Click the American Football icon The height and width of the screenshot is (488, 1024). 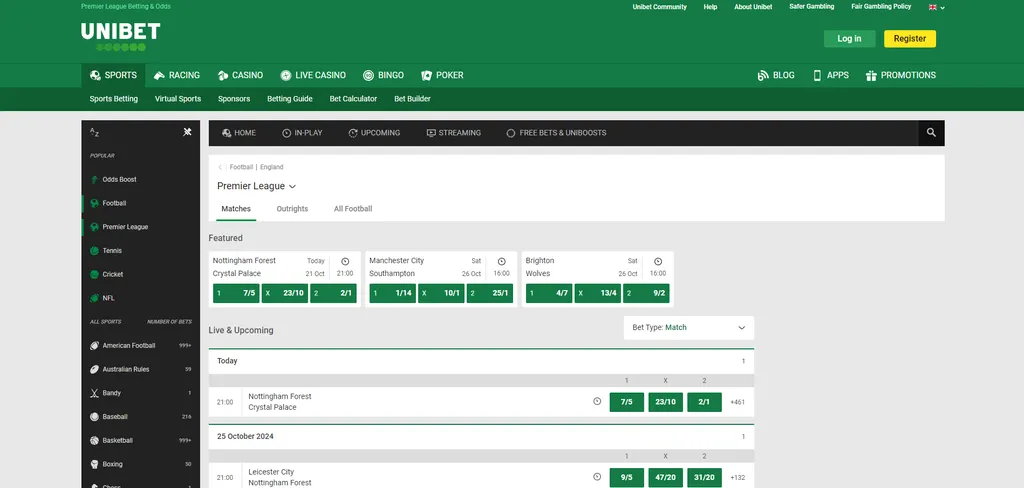pos(94,346)
